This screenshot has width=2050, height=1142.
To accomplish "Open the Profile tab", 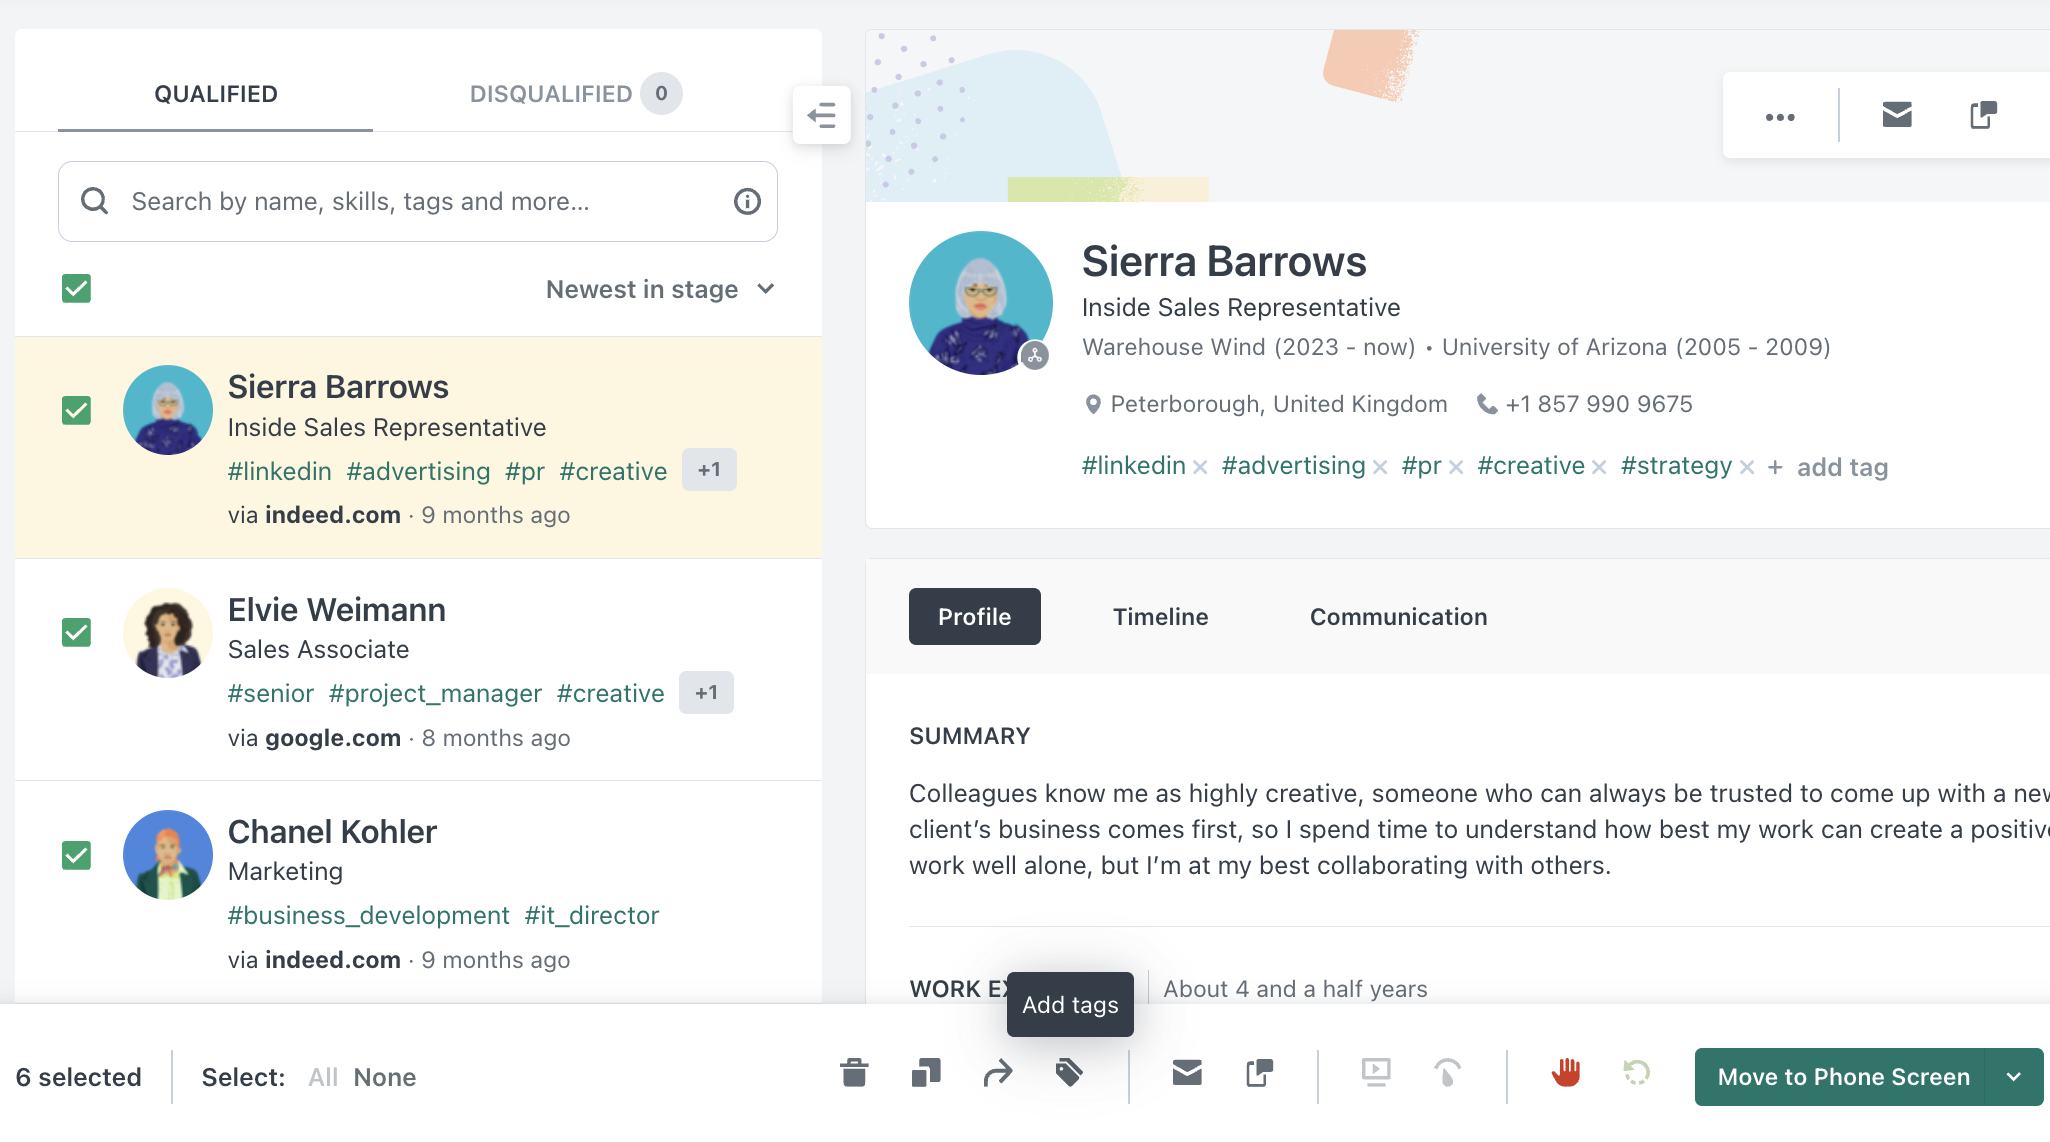I will (x=974, y=617).
